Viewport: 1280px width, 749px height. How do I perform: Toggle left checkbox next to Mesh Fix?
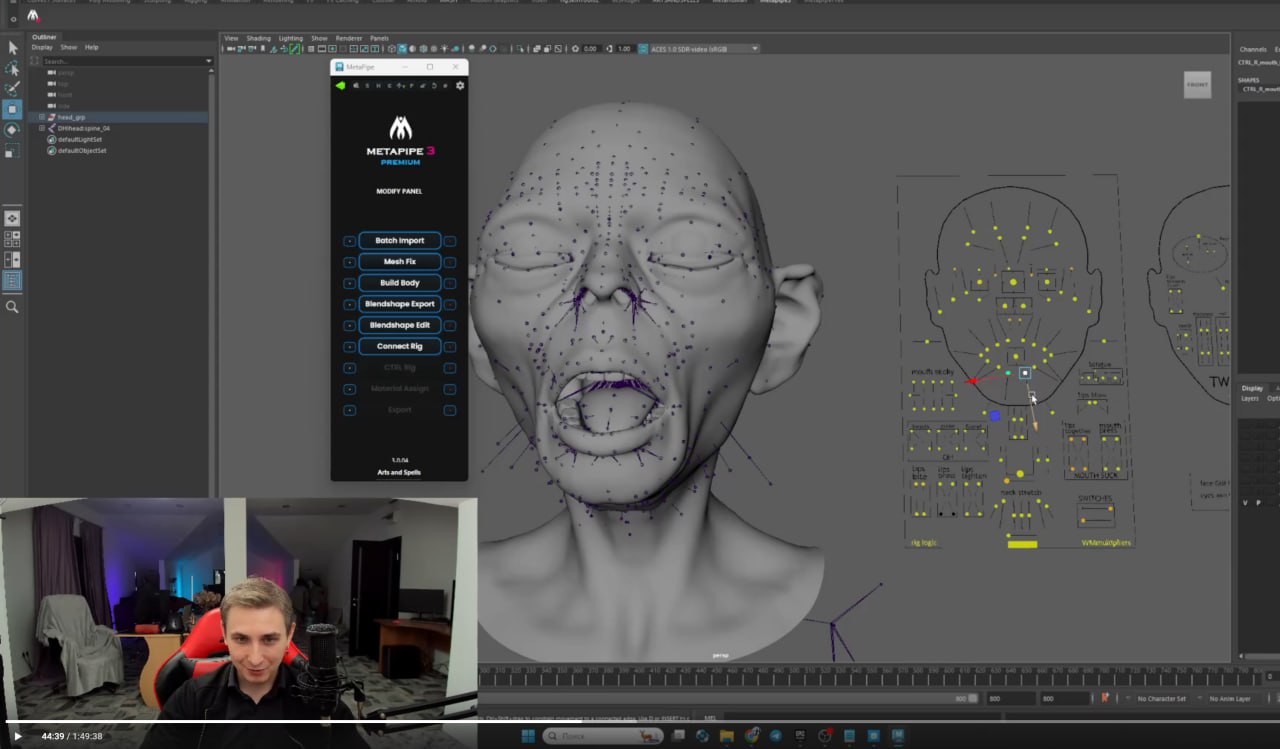tap(349, 262)
